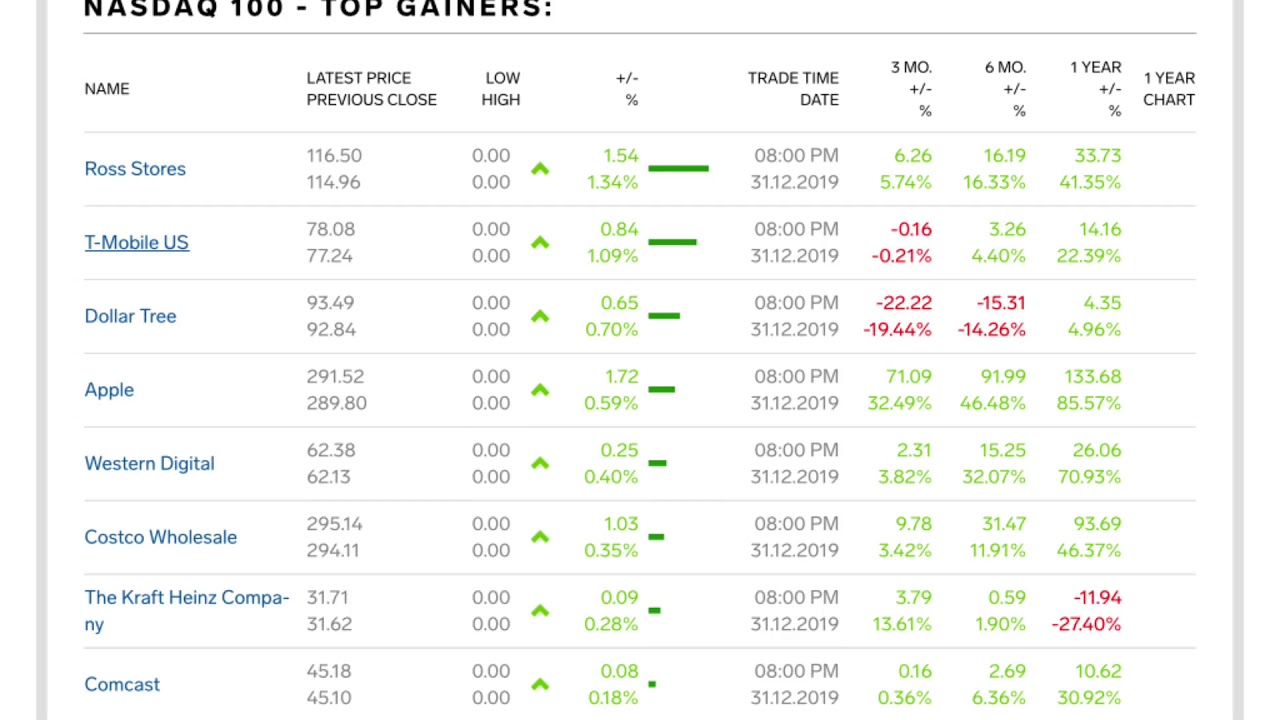The height and width of the screenshot is (720, 1280).
Task: Open the Costco Wholesale stock page
Action: click(x=160, y=537)
